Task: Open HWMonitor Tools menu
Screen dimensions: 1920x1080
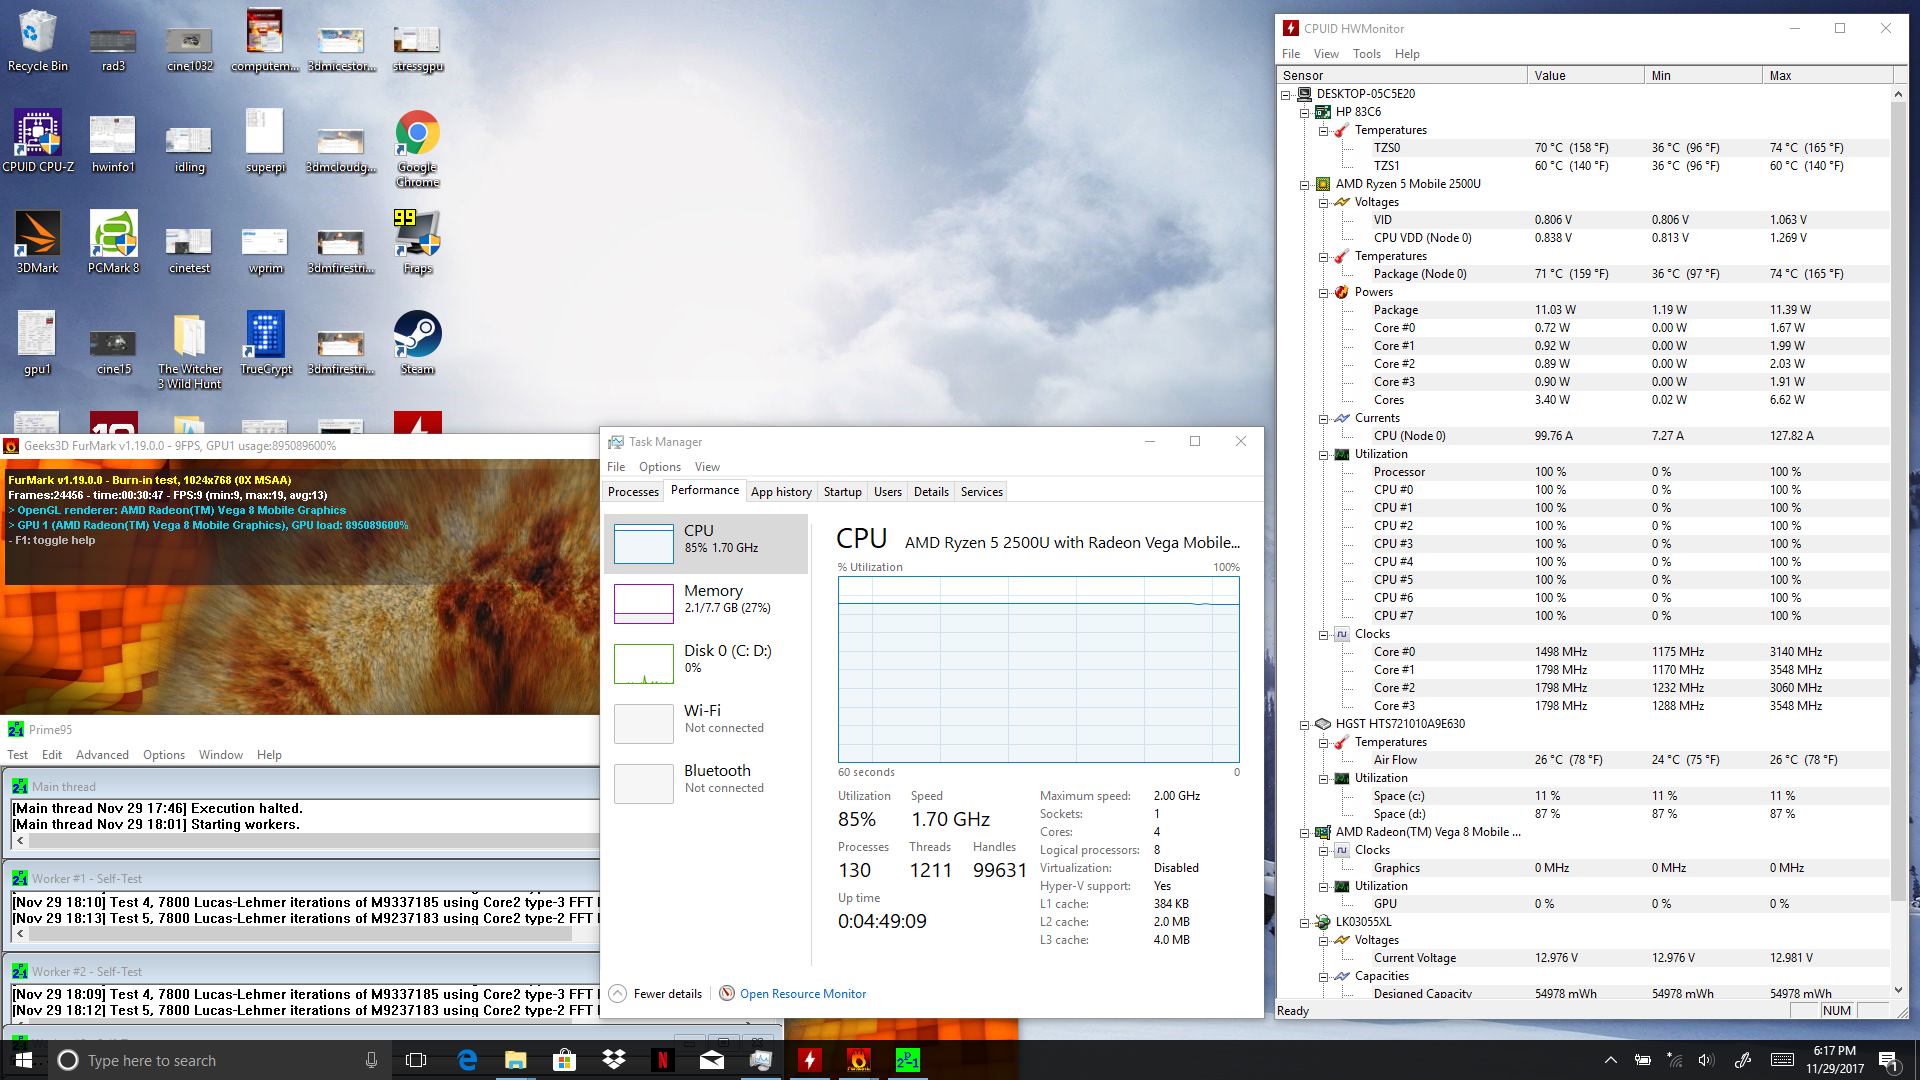Action: (x=1366, y=54)
